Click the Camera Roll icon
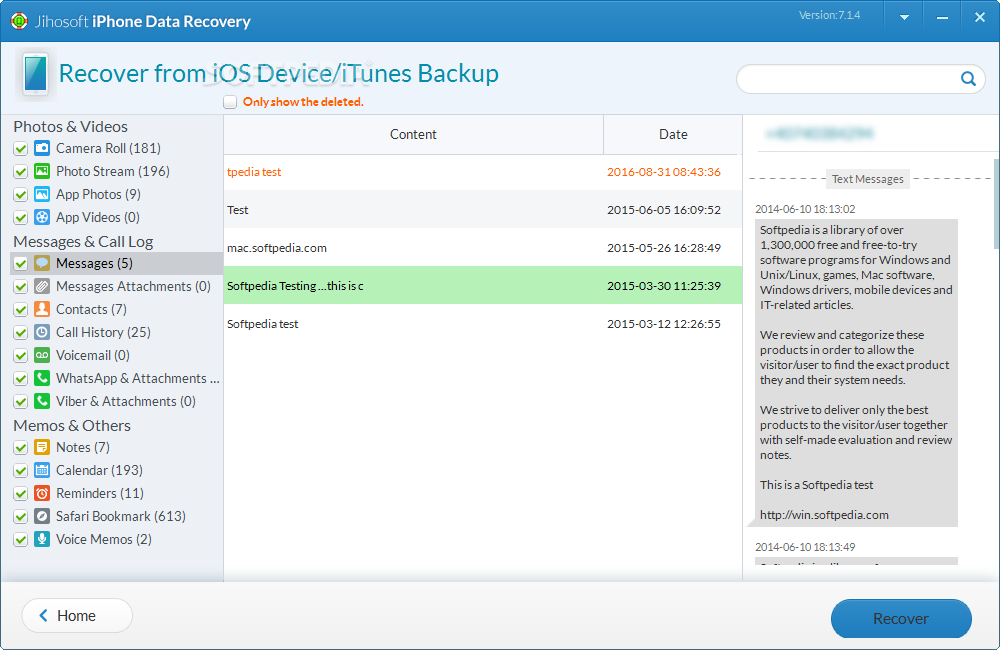This screenshot has height=650, width=1000. coord(42,148)
